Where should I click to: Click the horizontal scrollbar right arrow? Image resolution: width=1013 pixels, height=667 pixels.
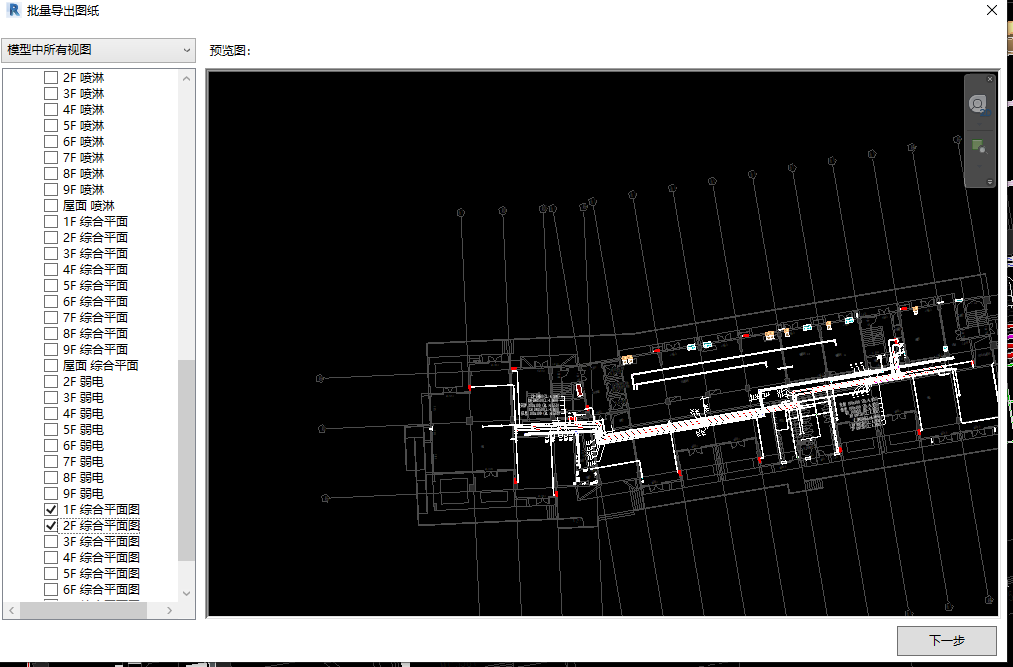169,610
